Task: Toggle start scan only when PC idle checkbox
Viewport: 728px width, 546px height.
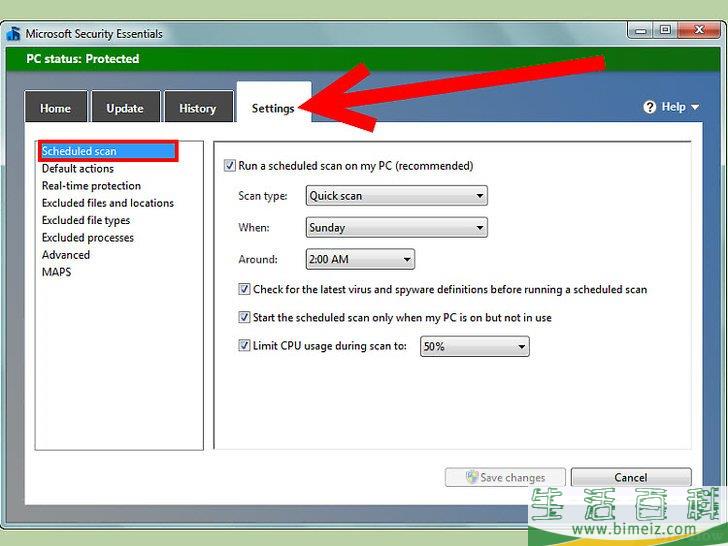Action: (244, 317)
